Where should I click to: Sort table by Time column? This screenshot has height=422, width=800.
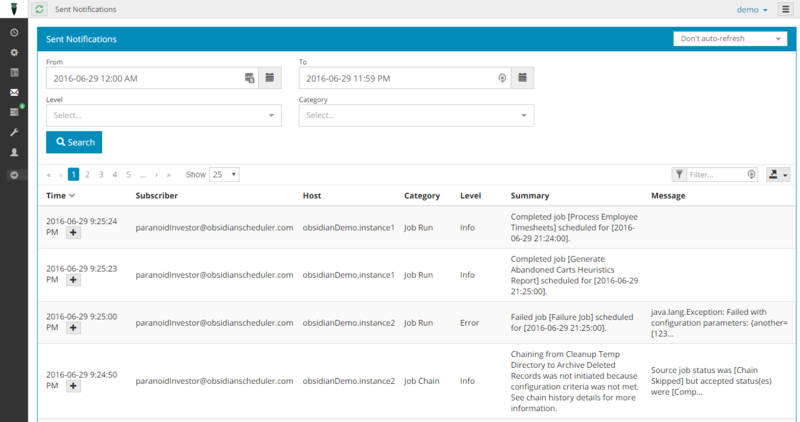[x=60, y=195]
